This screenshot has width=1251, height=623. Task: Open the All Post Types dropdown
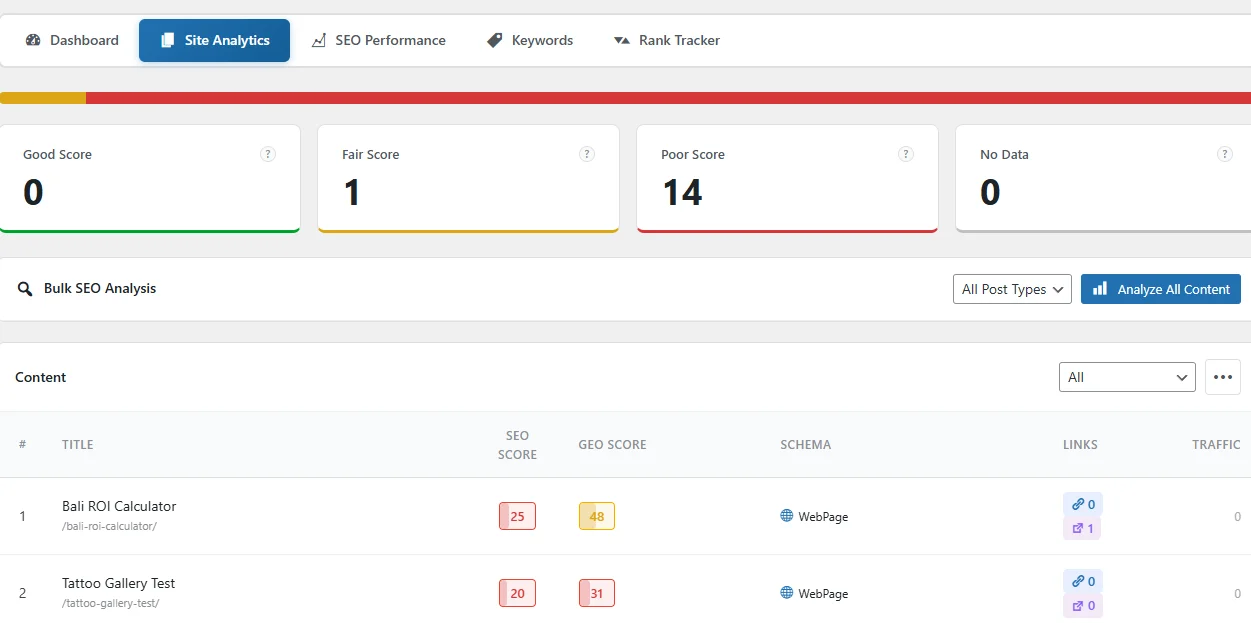1011,288
